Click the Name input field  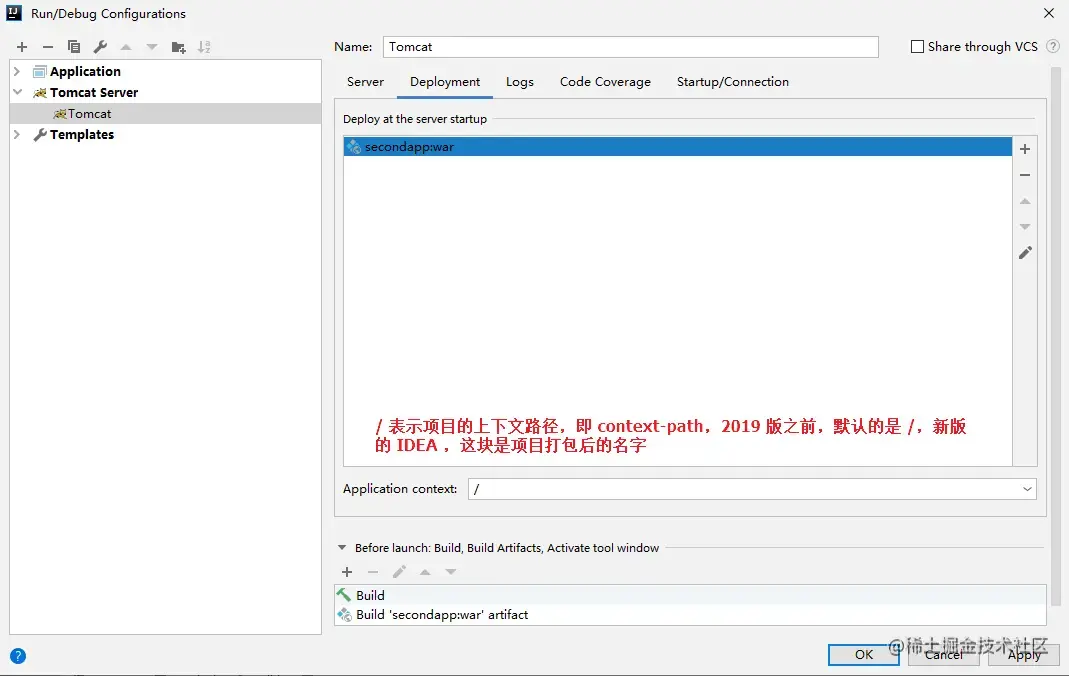[631, 46]
